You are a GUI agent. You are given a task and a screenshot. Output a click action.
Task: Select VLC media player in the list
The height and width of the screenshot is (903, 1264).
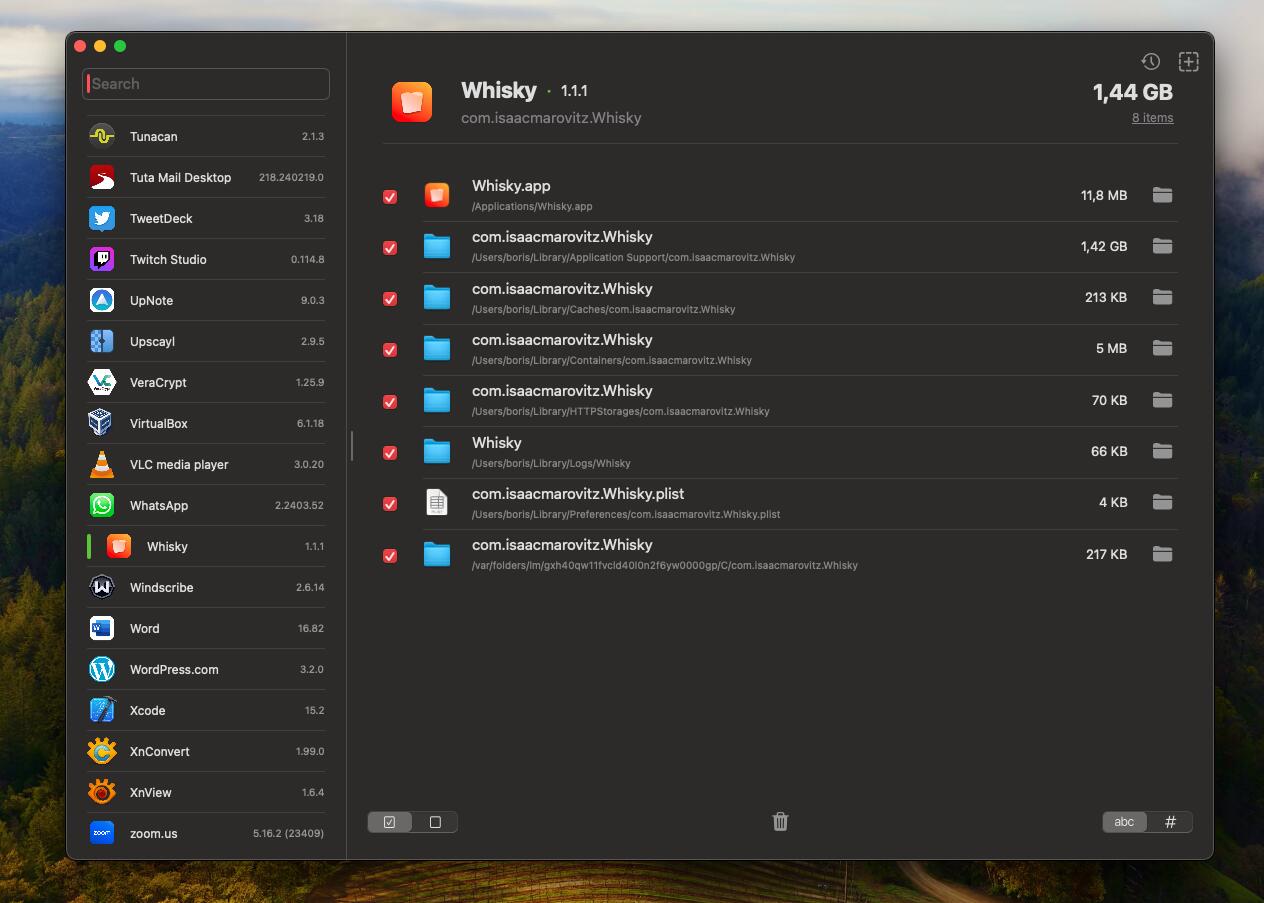[206, 464]
